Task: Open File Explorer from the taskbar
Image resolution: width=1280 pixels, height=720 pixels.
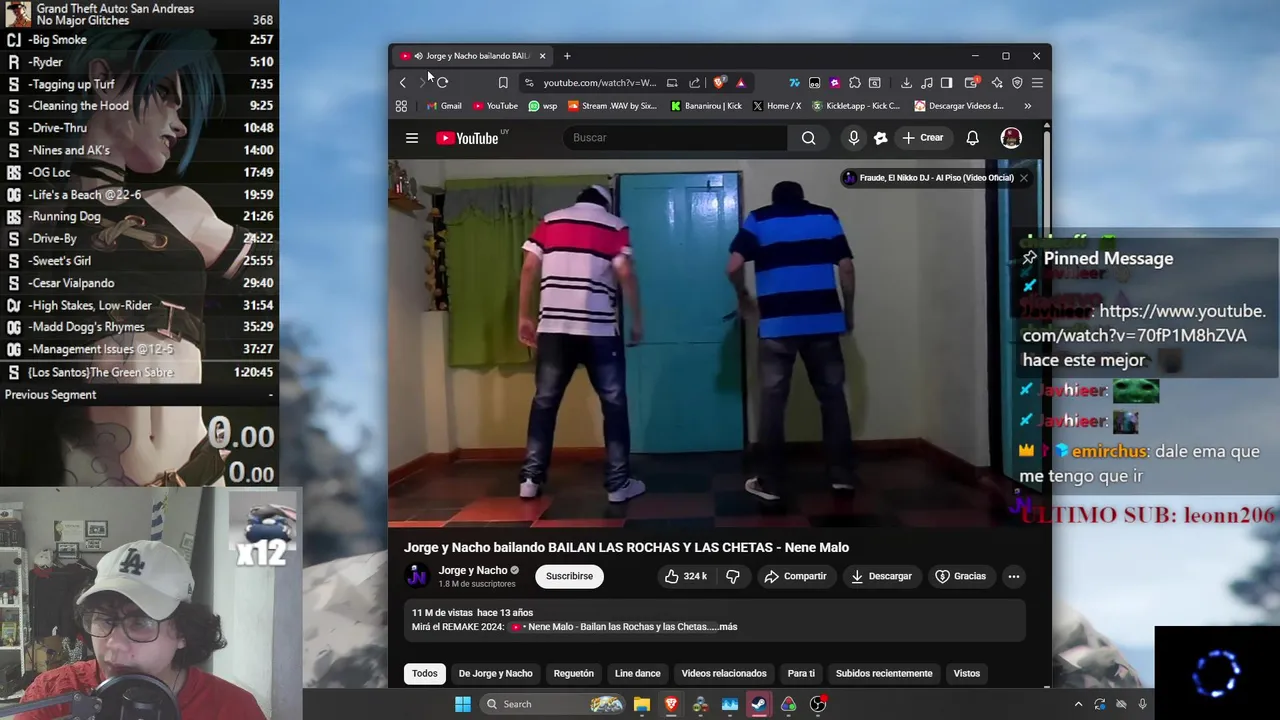Action: coord(641,704)
